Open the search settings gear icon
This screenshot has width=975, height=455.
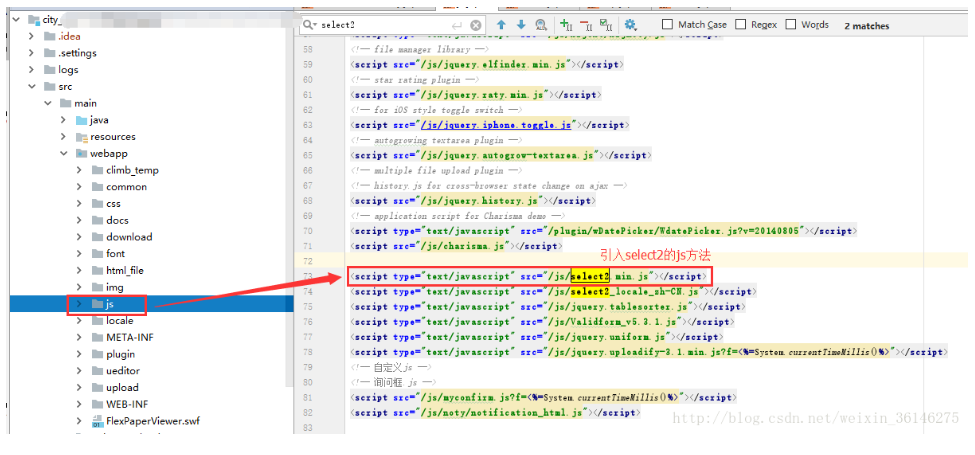[630, 25]
